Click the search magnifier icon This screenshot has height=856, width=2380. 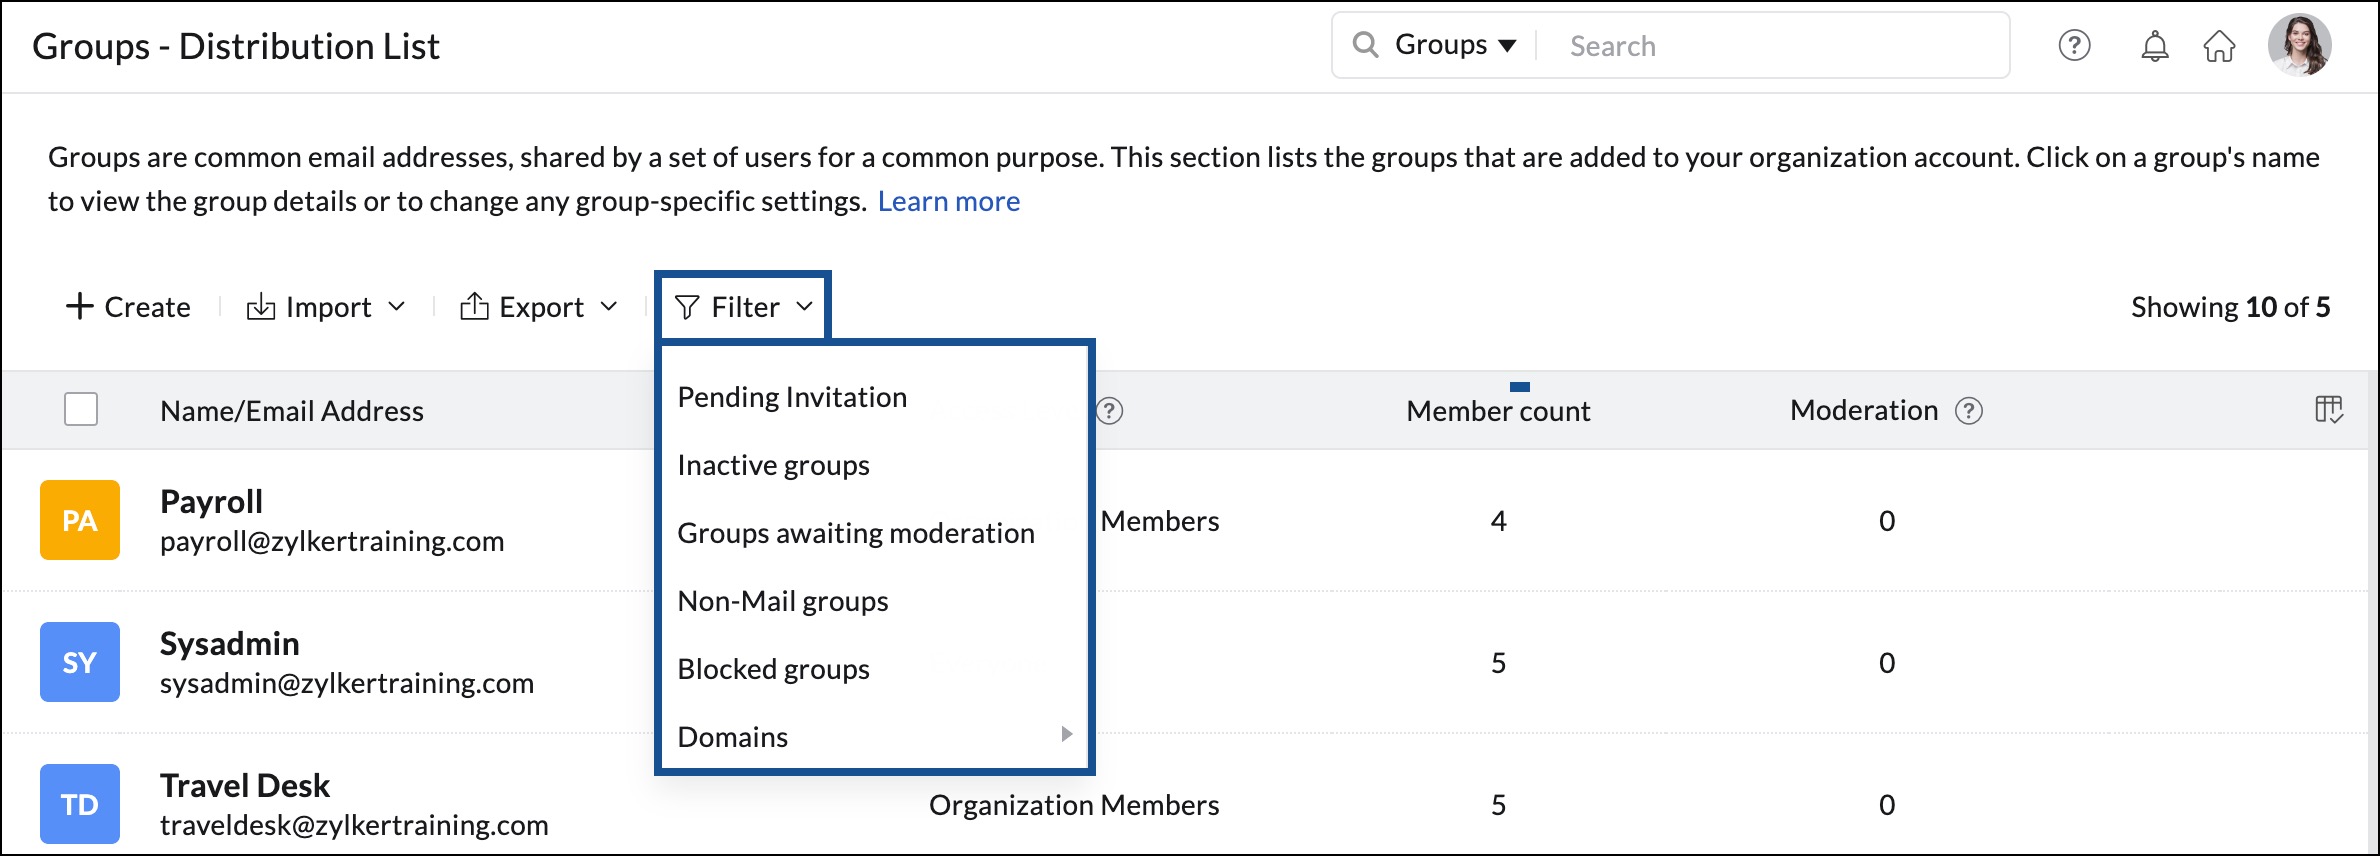(1365, 45)
